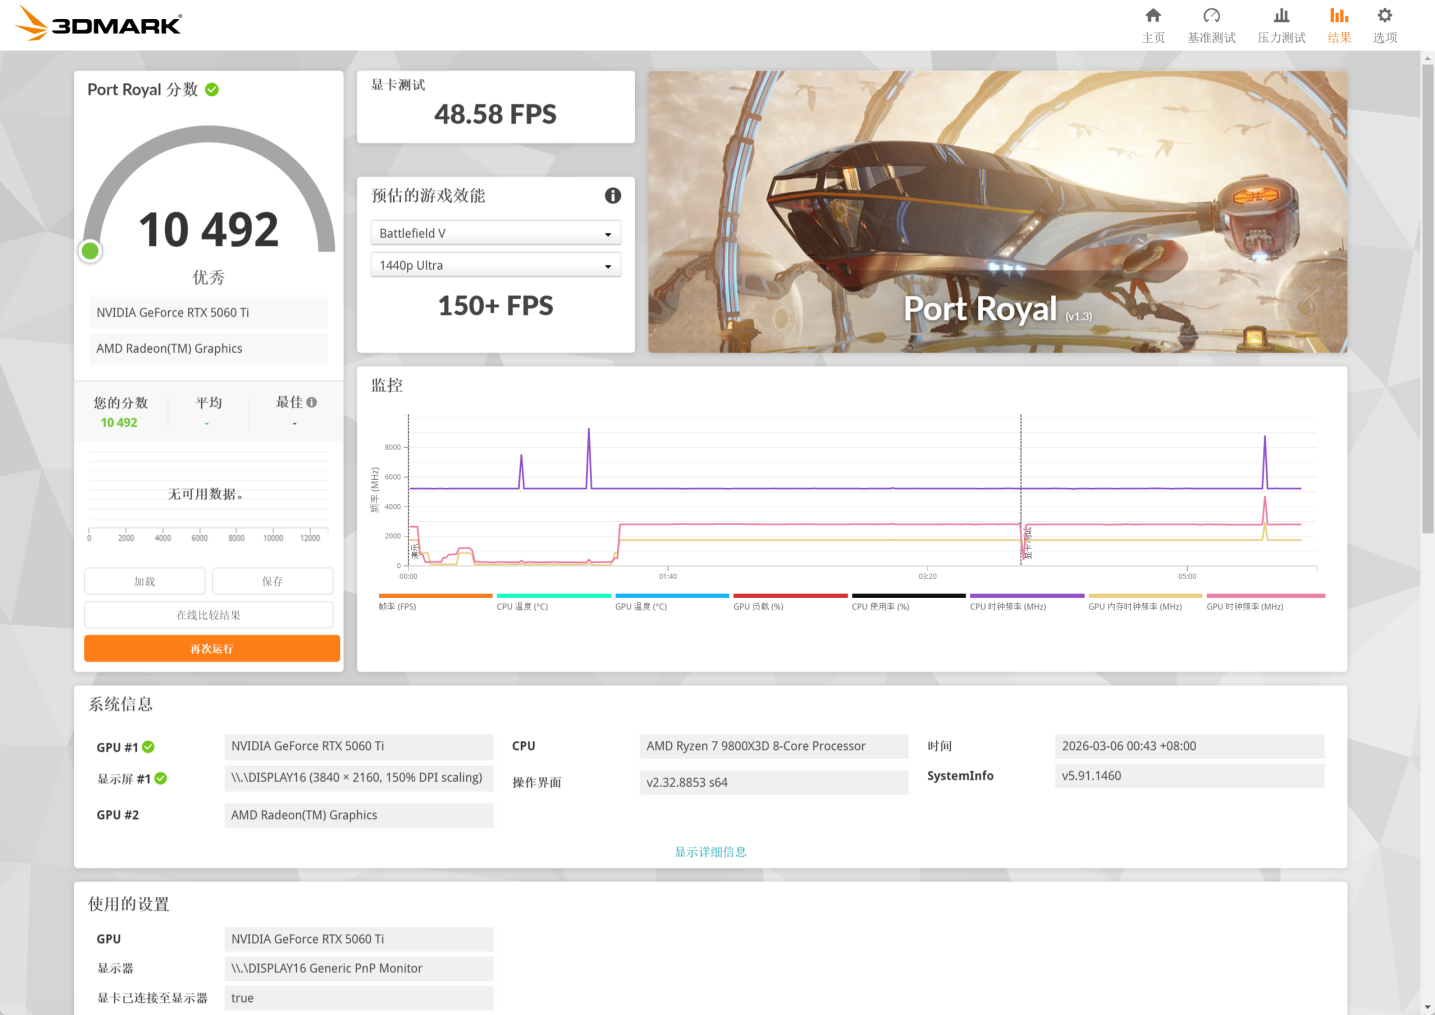Screen dimensions: 1435x1015
Task: Click the GPU #1 green check indicator
Action: click(x=149, y=747)
